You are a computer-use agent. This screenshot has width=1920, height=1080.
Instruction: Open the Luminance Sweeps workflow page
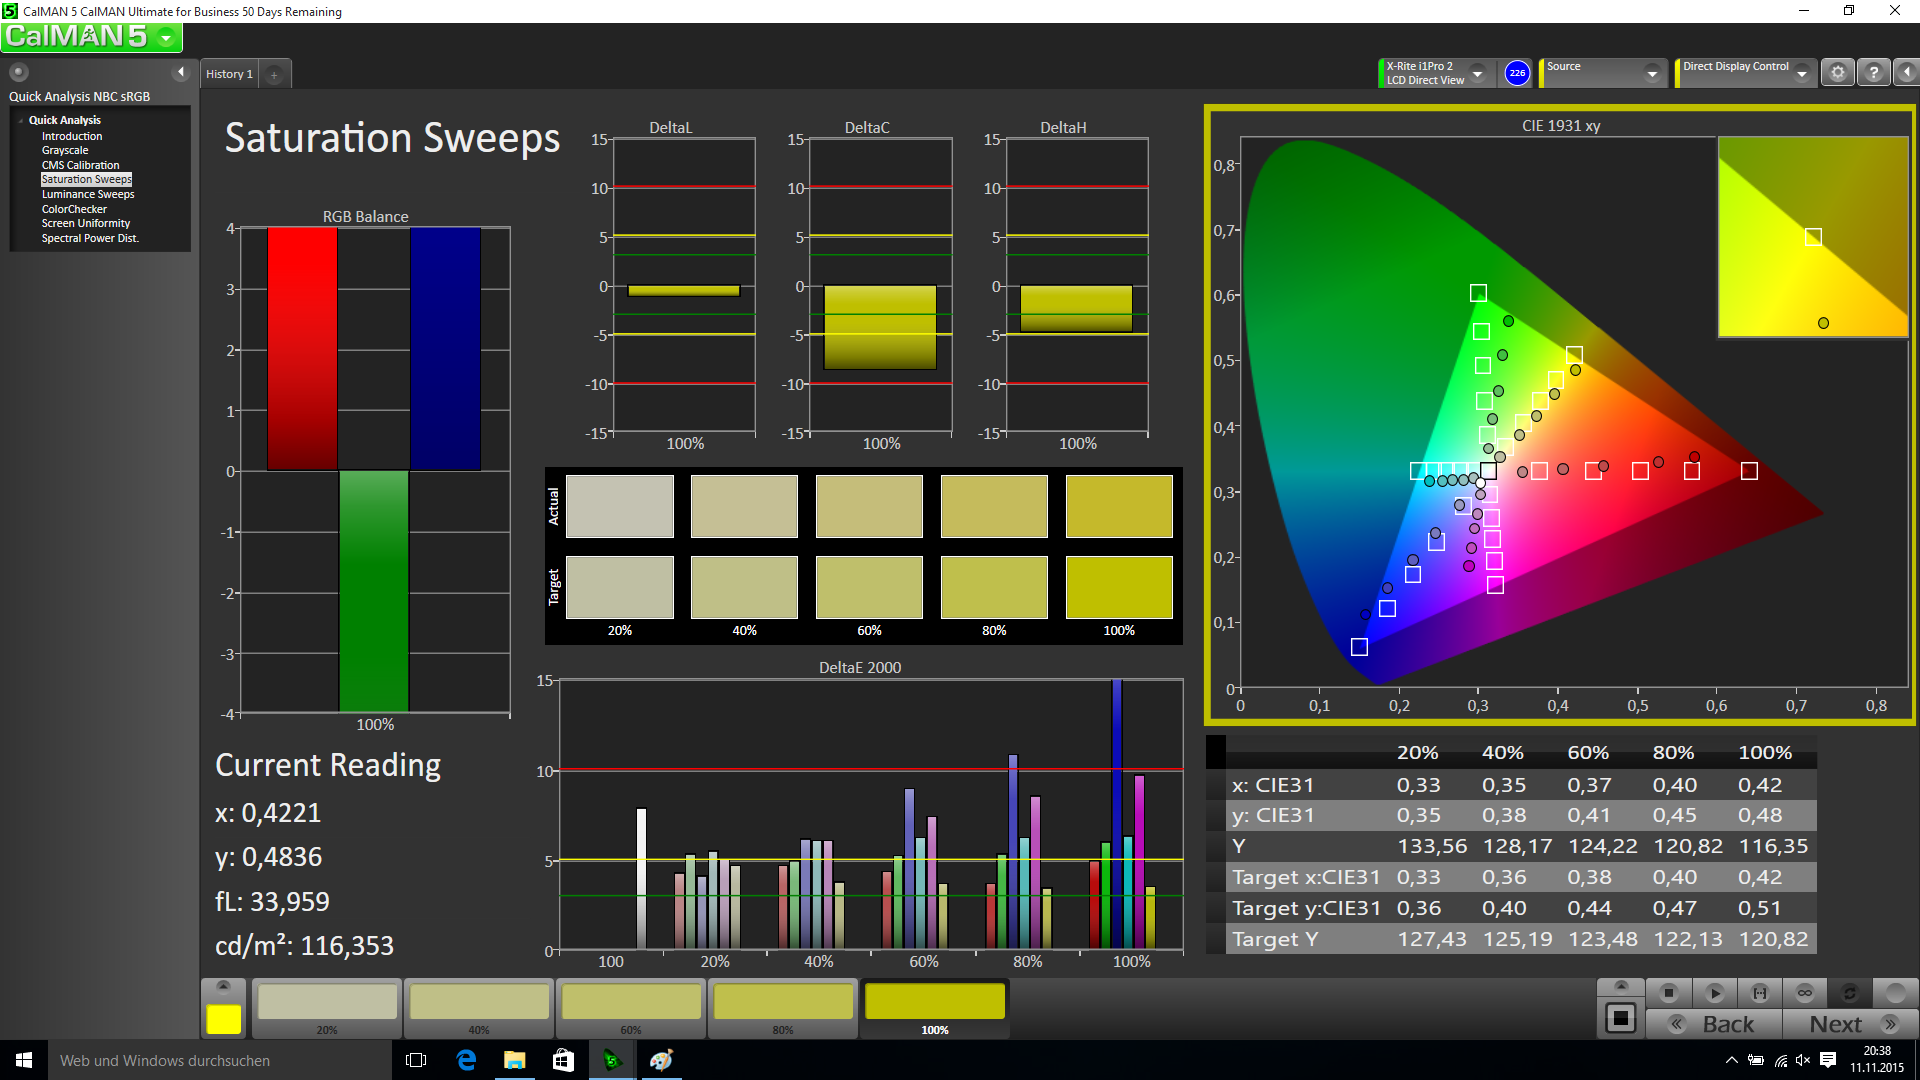point(88,194)
